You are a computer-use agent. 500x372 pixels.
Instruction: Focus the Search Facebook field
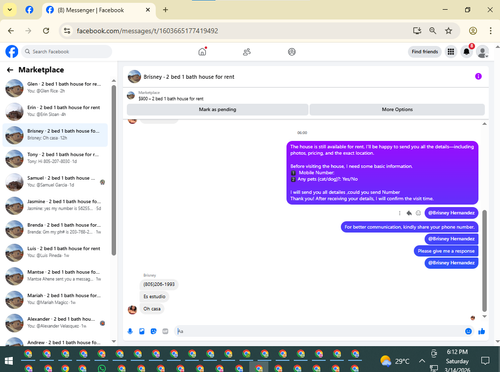pyautogui.click(x=67, y=52)
